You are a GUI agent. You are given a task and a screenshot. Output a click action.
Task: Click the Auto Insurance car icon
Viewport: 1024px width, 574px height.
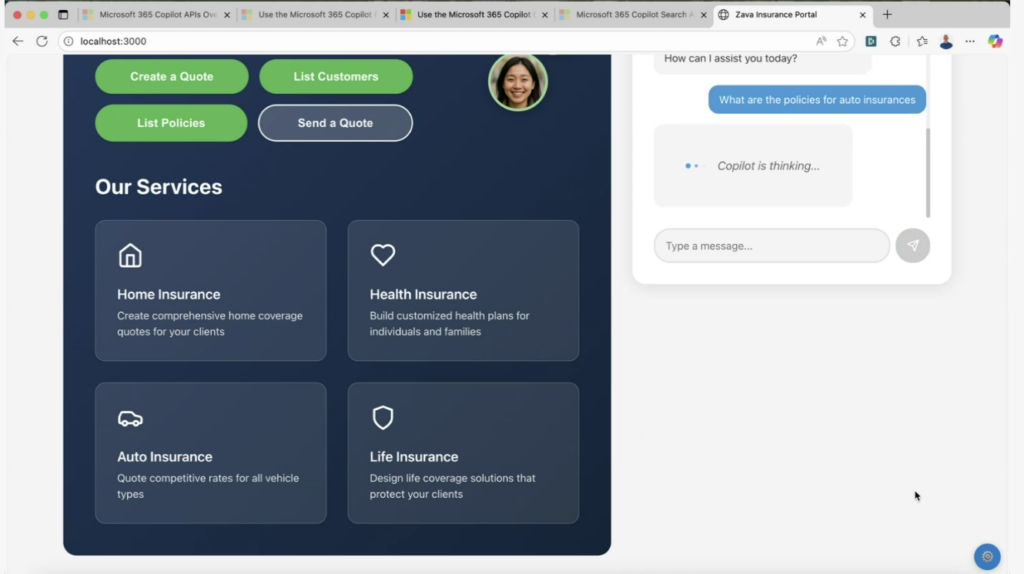[x=130, y=419]
